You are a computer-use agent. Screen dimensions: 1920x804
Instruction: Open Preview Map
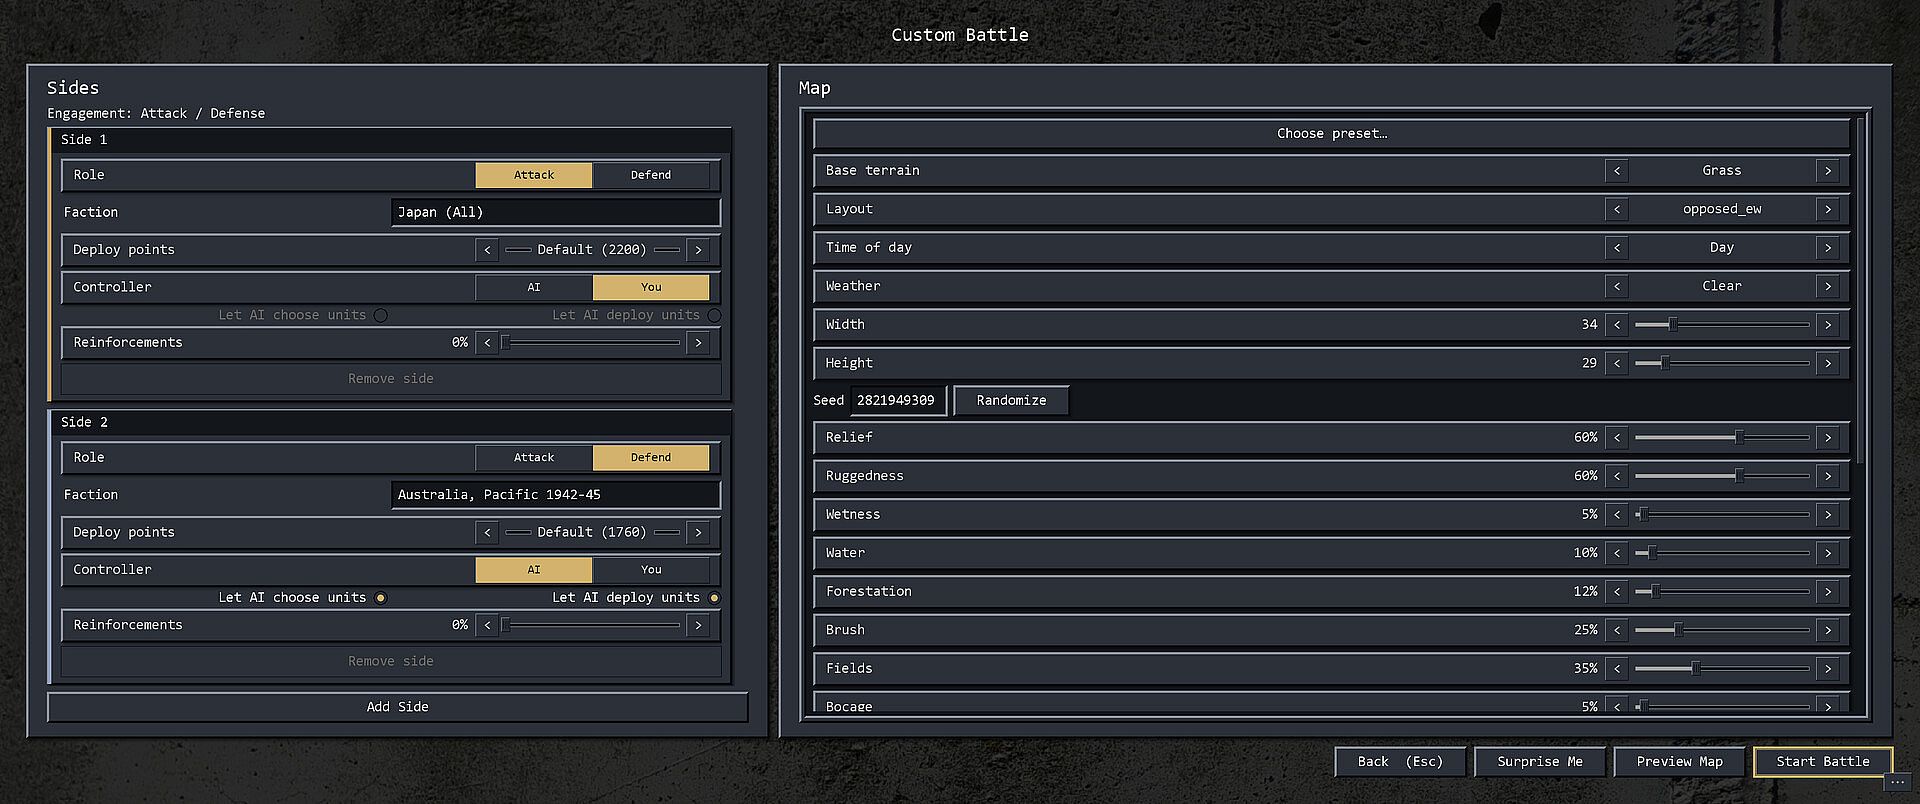pos(1679,762)
